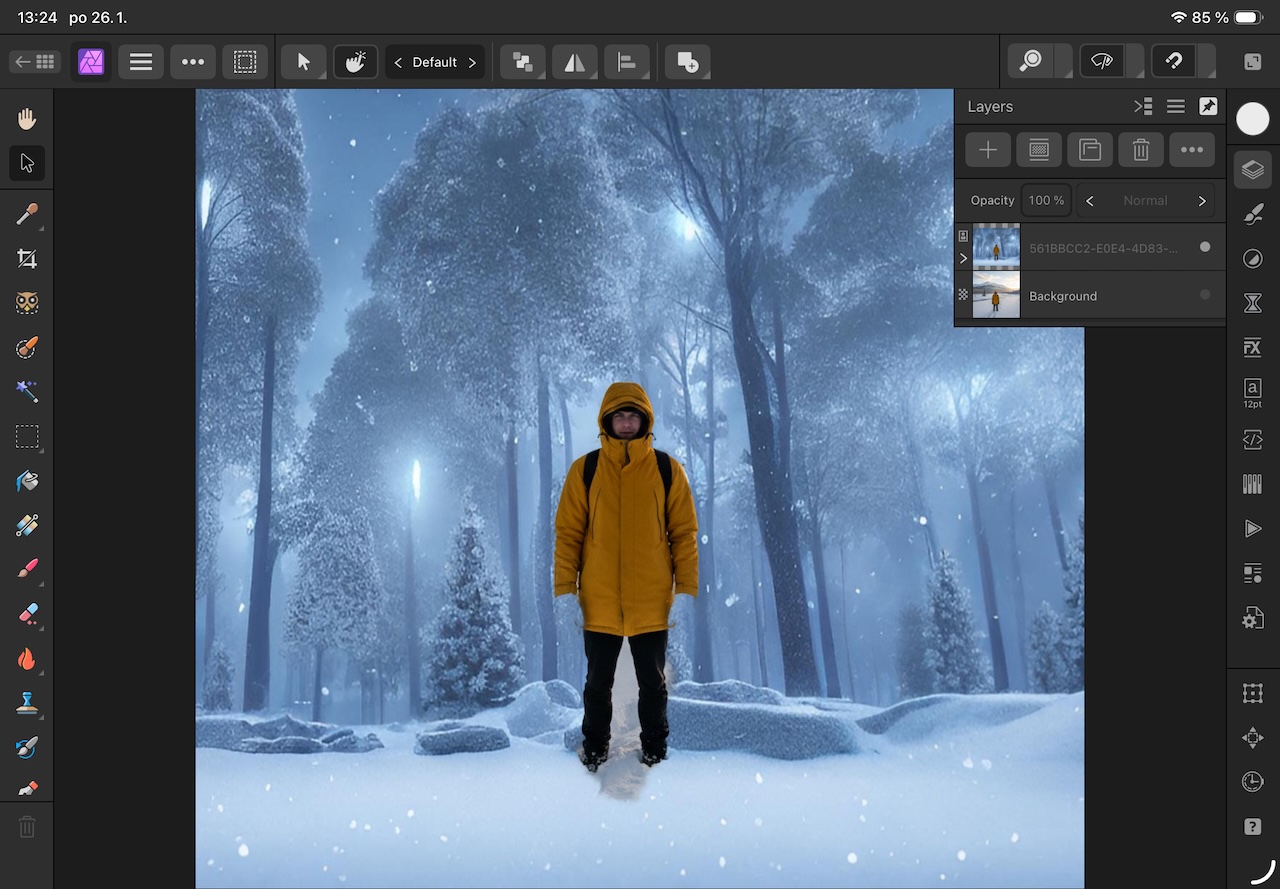Delete the selected layer with trash
Image resolution: width=1280 pixels, height=889 pixels.
click(1141, 150)
